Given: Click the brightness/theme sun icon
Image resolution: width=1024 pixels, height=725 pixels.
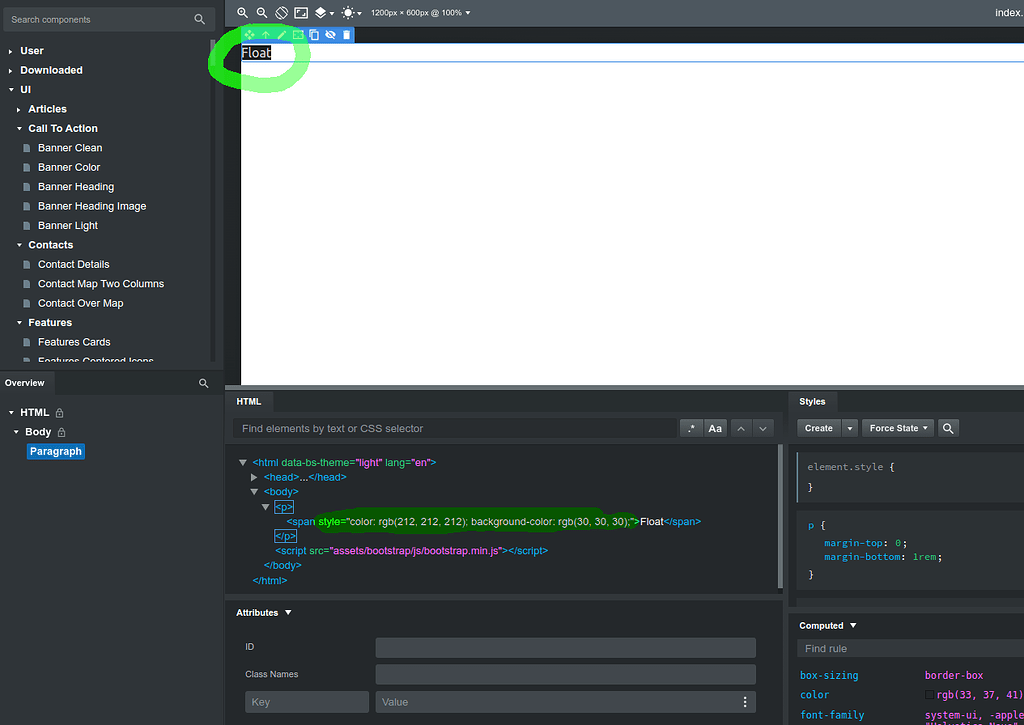Looking at the screenshot, I should (347, 12).
